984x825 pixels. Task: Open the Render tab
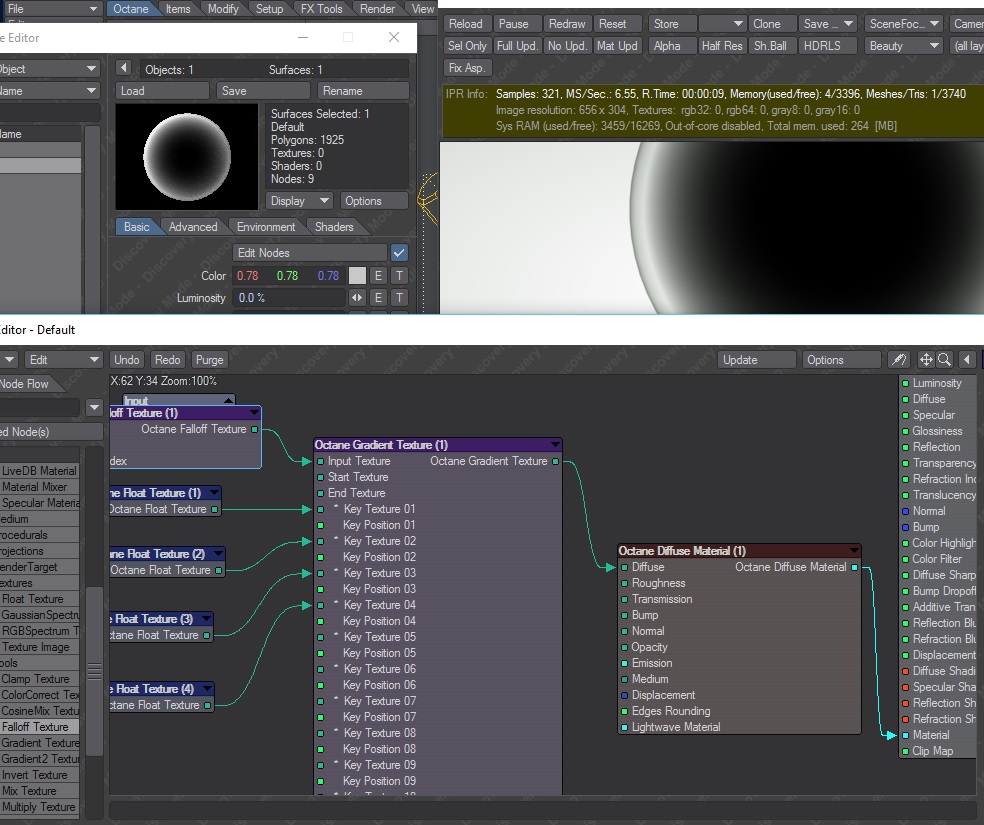[377, 9]
